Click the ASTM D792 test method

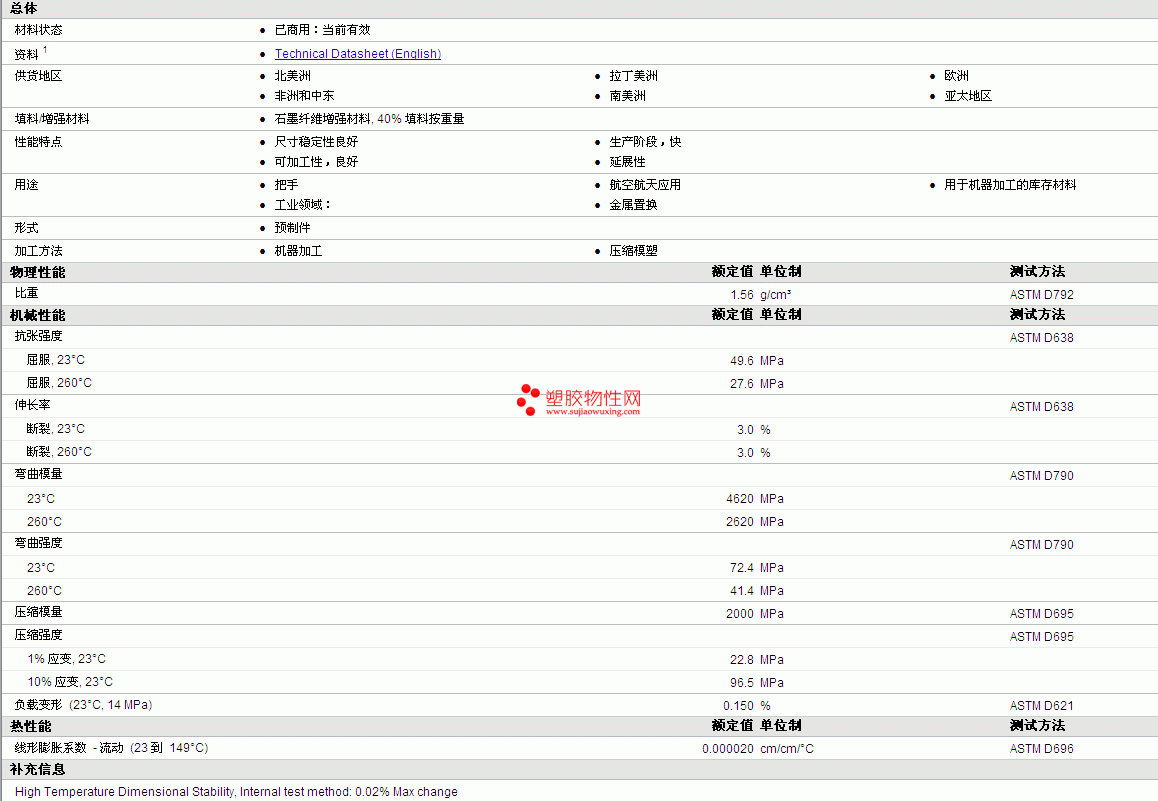click(x=1041, y=295)
